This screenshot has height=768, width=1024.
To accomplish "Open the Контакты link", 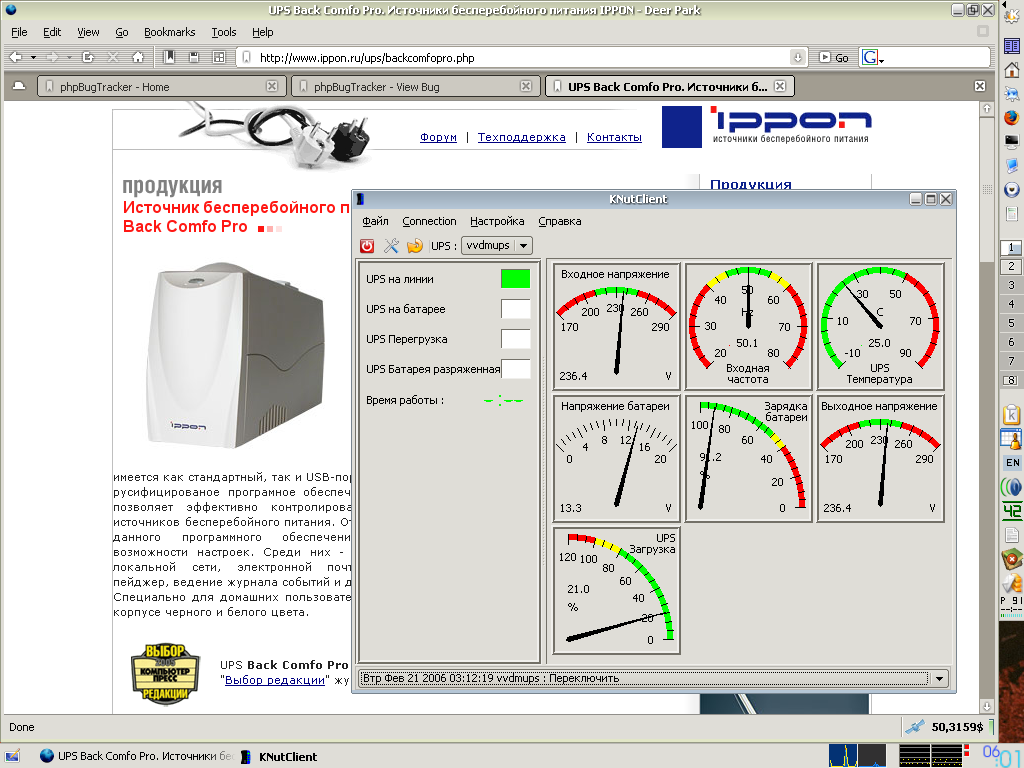I will 614,137.
